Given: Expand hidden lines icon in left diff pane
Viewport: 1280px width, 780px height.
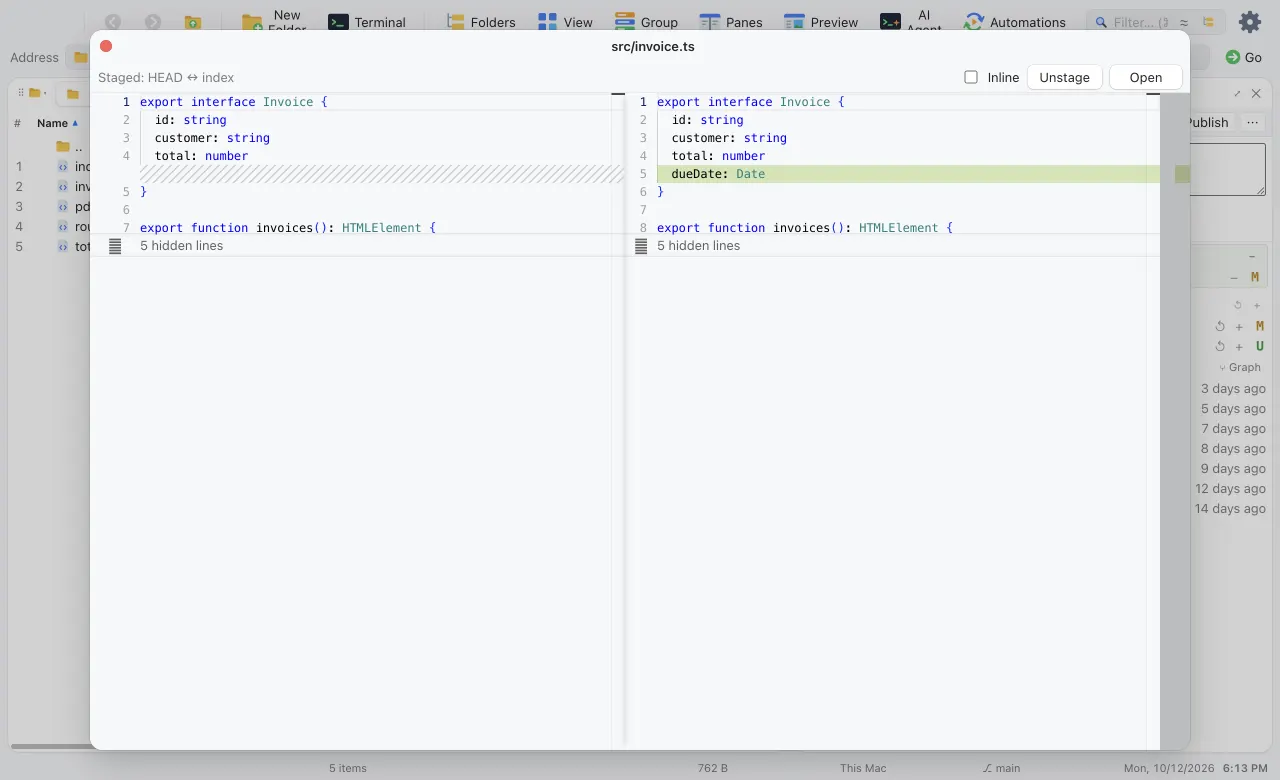Looking at the screenshot, I should click(115, 246).
